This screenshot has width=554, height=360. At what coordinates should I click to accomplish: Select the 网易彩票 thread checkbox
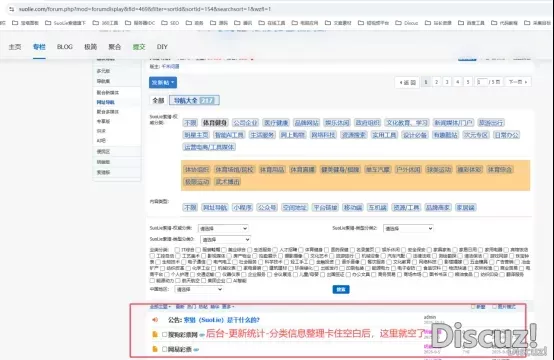(164, 349)
